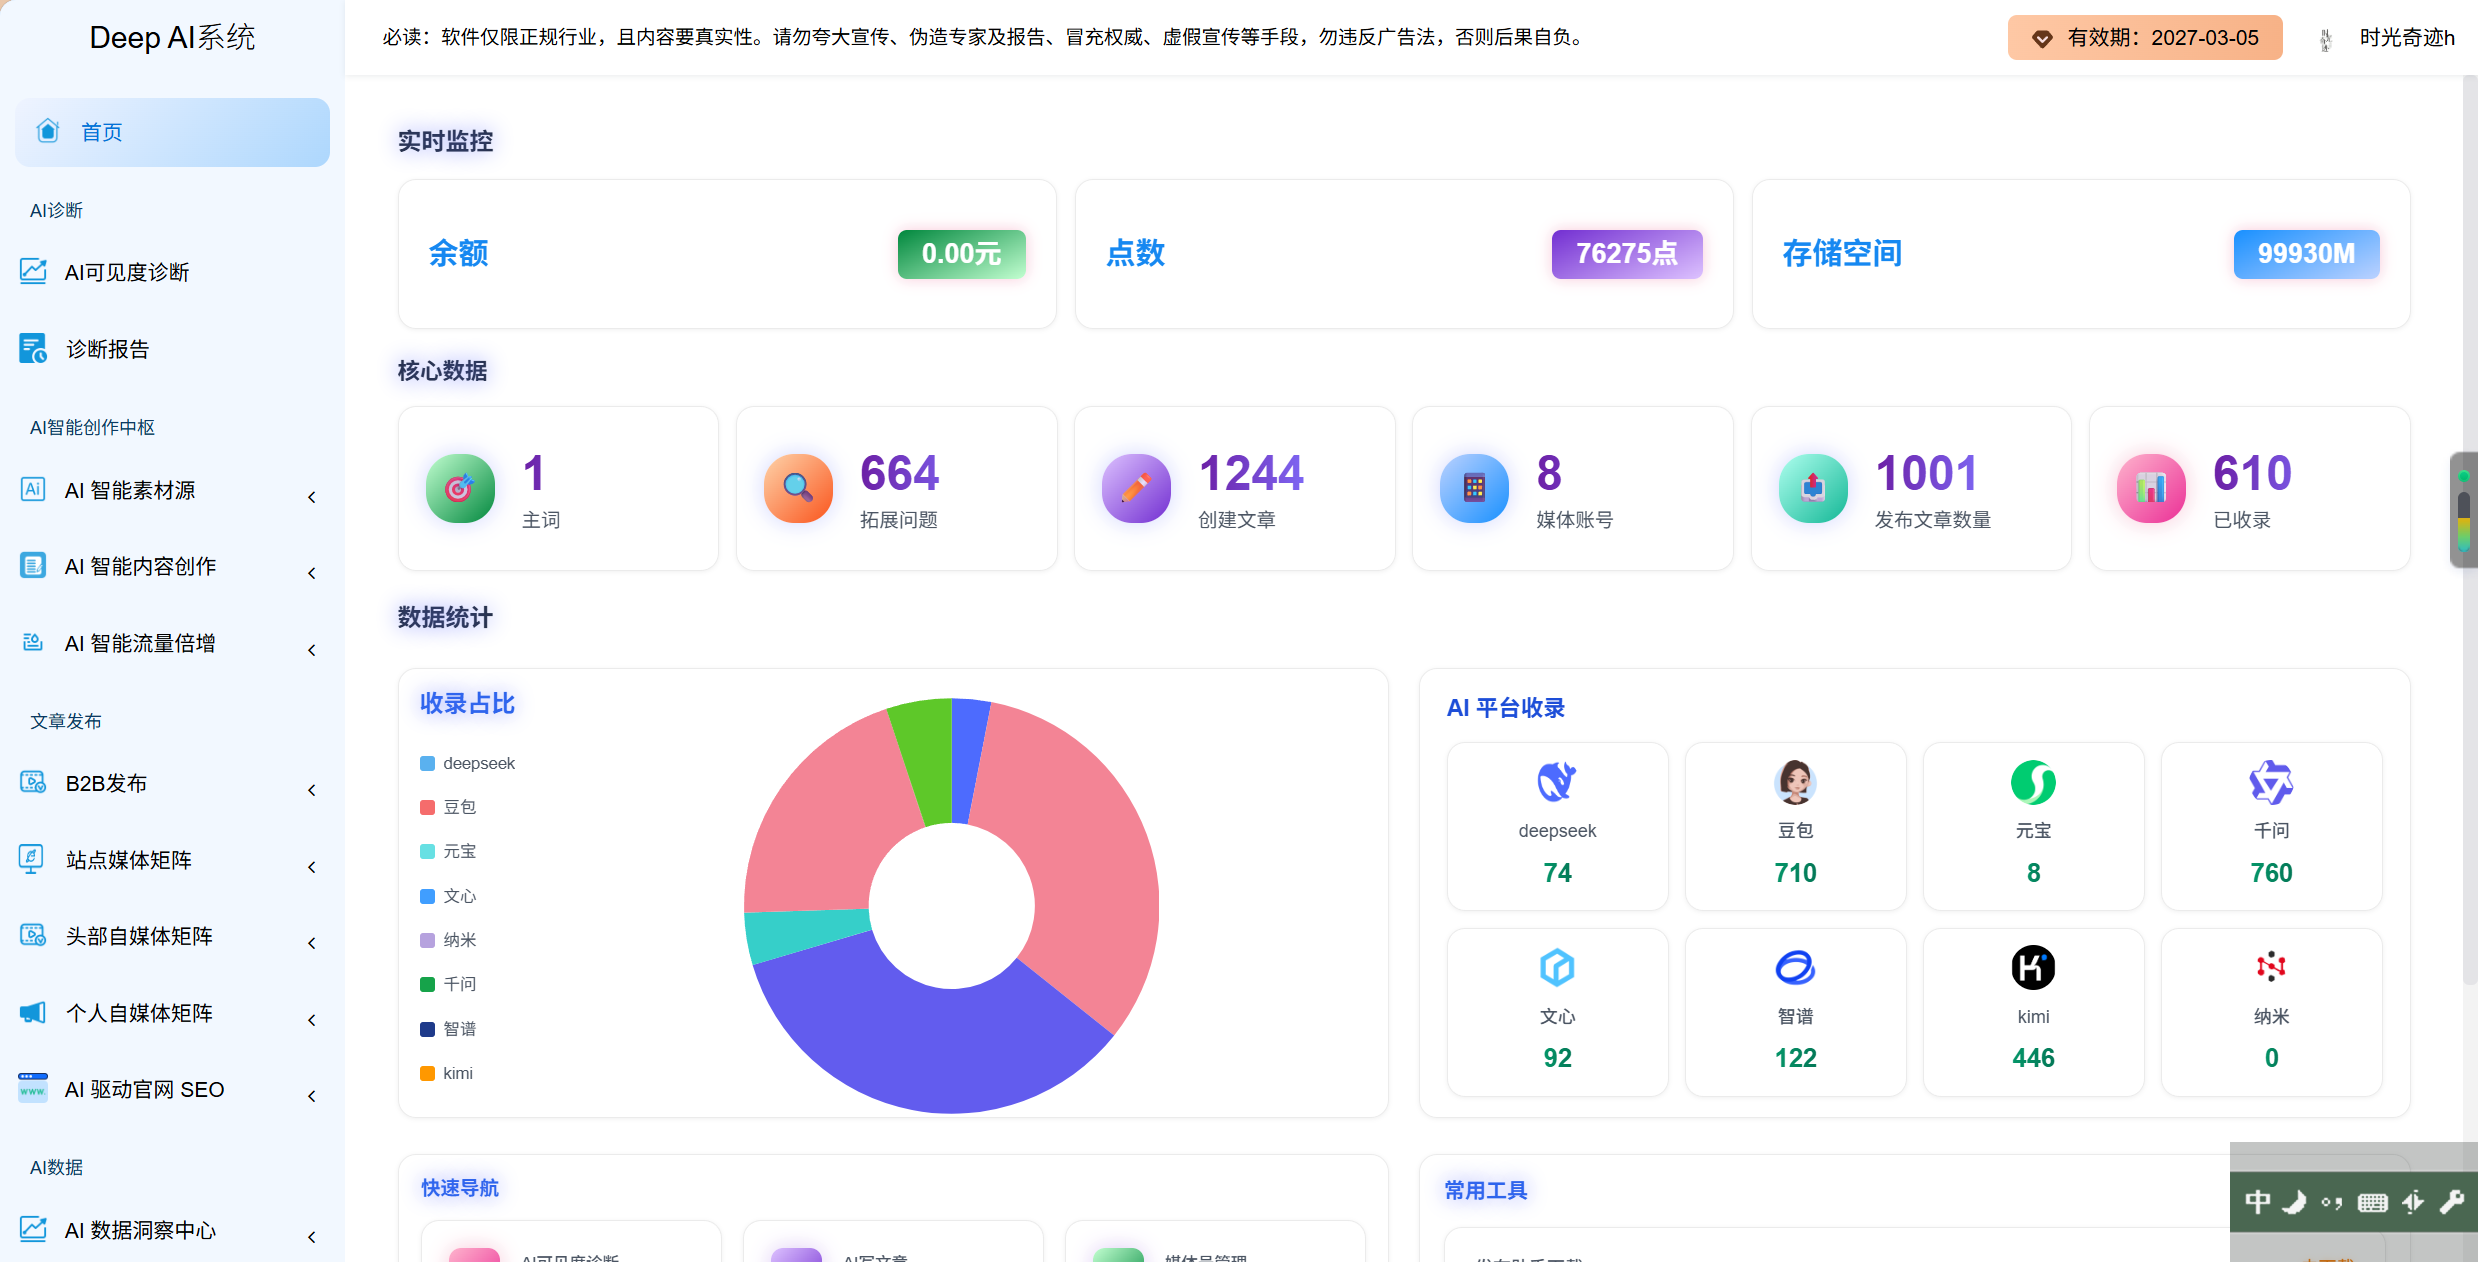2478x1262 pixels.
Task: Click the 99930M storage badge
Action: (2306, 254)
